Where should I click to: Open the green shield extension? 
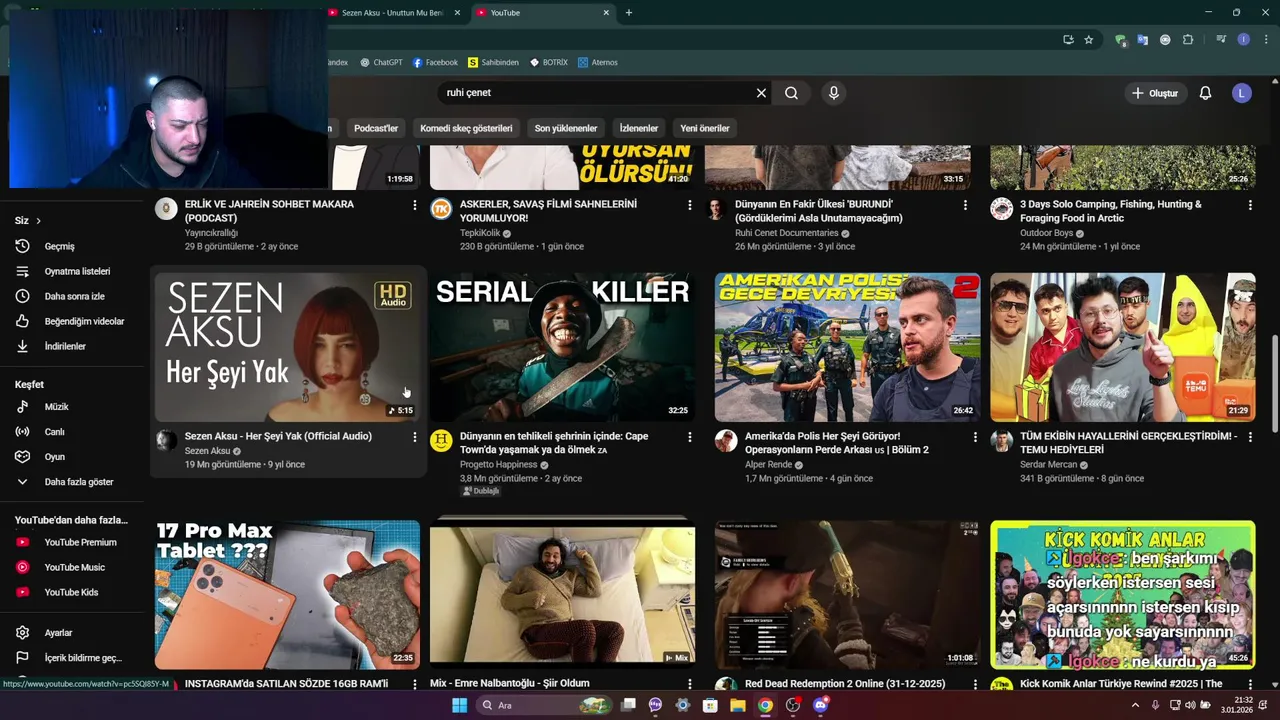click(1120, 40)
